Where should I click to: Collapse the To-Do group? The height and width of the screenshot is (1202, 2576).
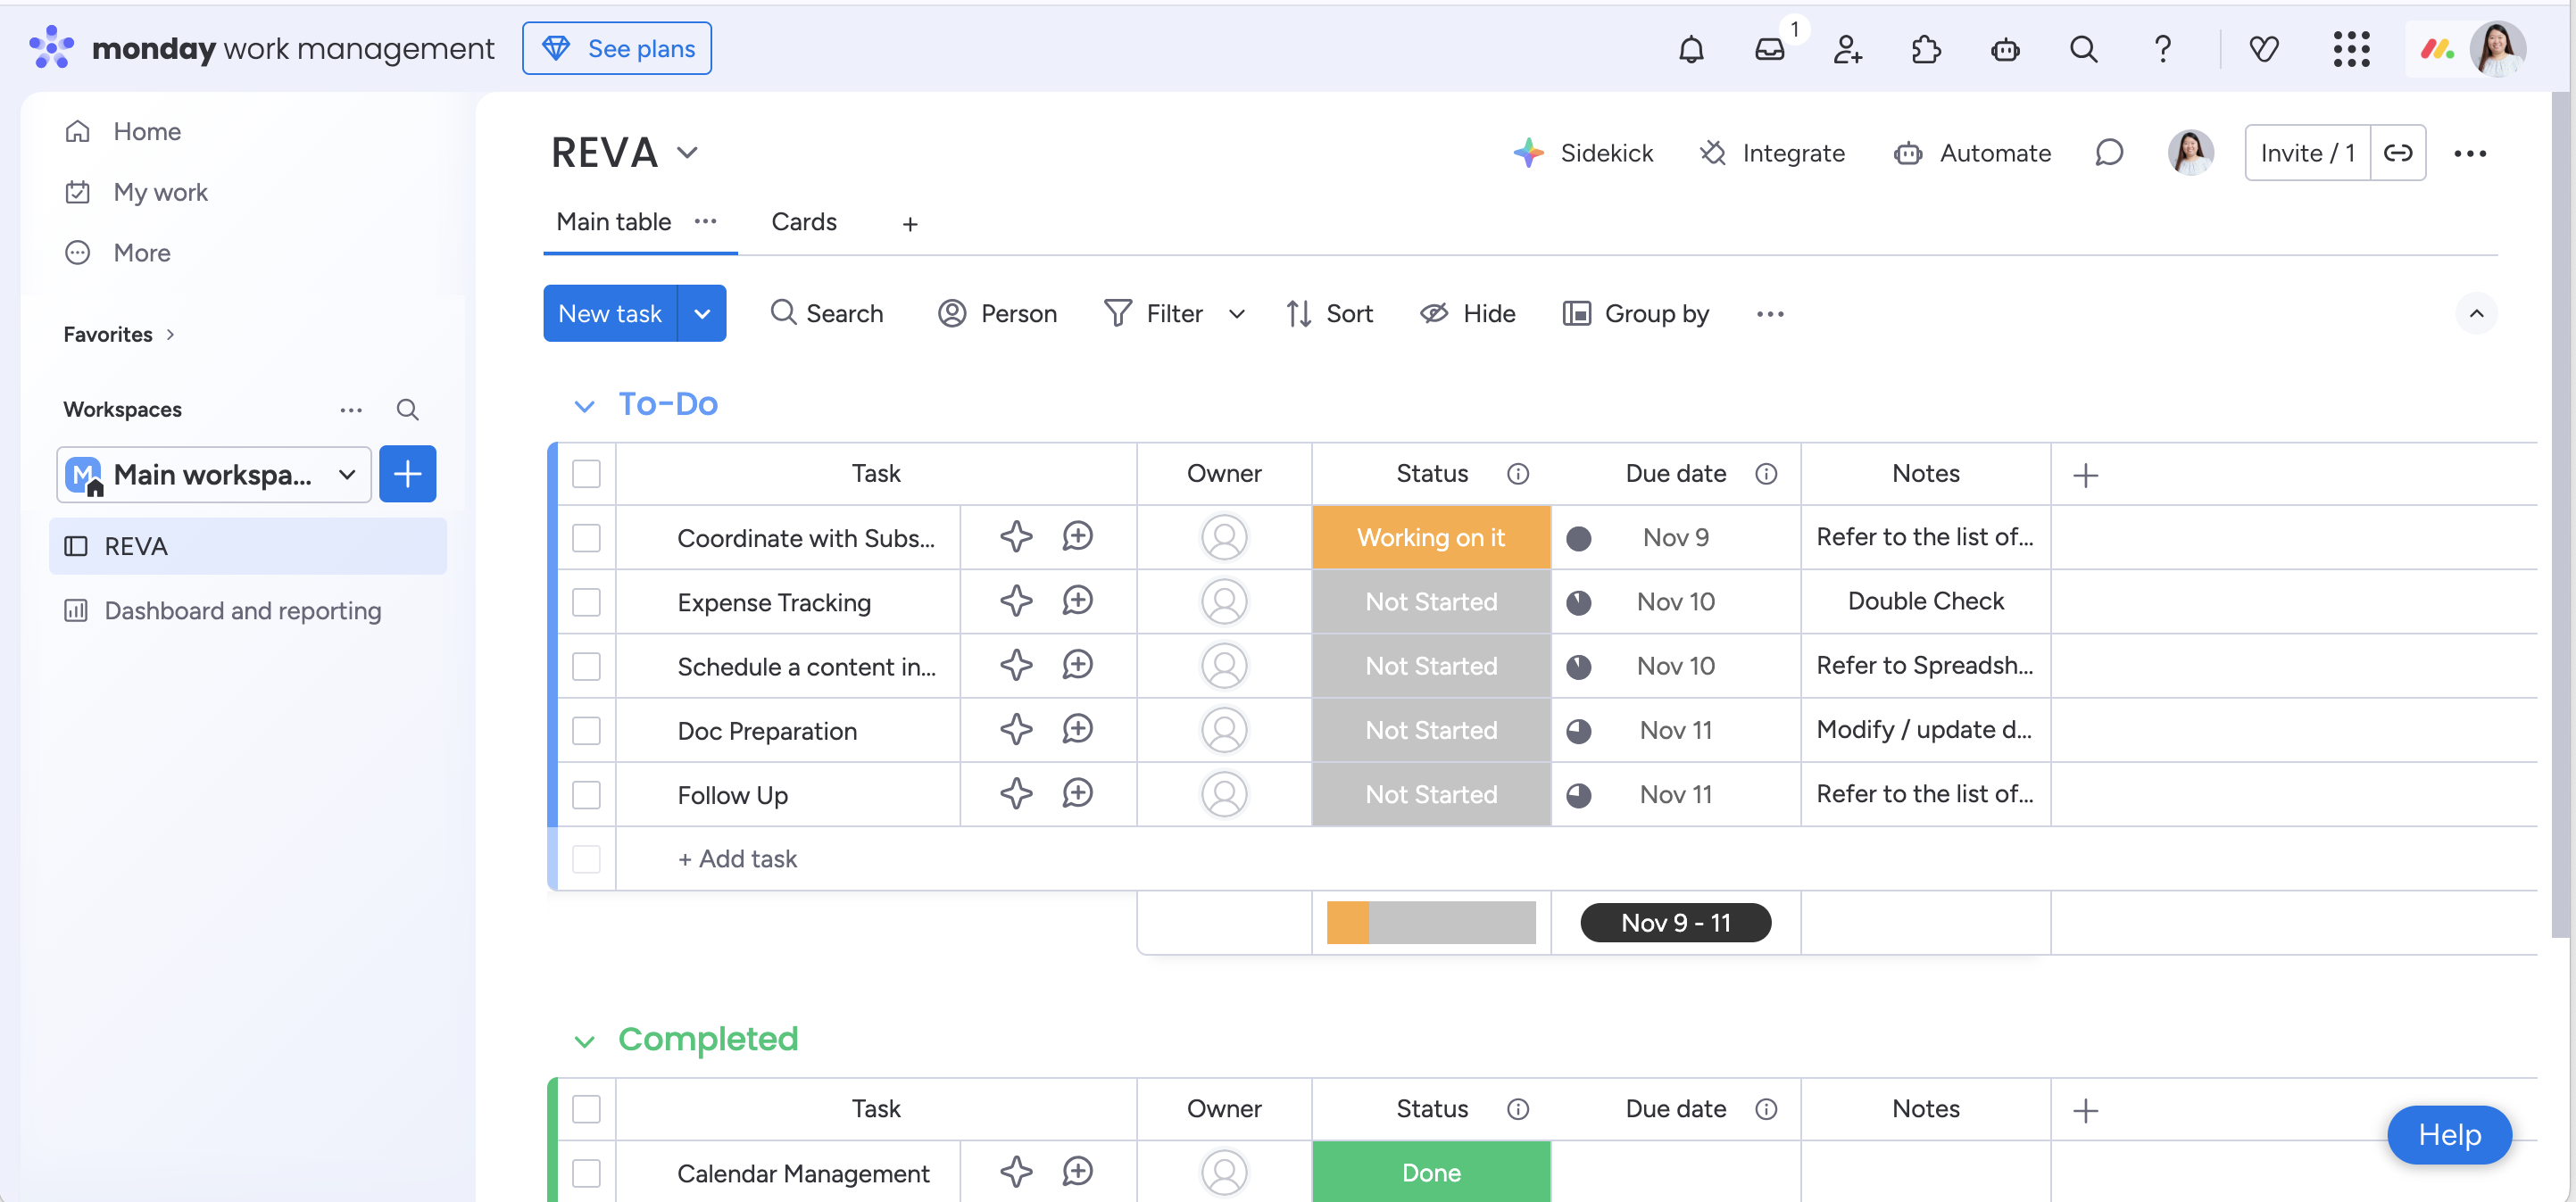point(584,405)
